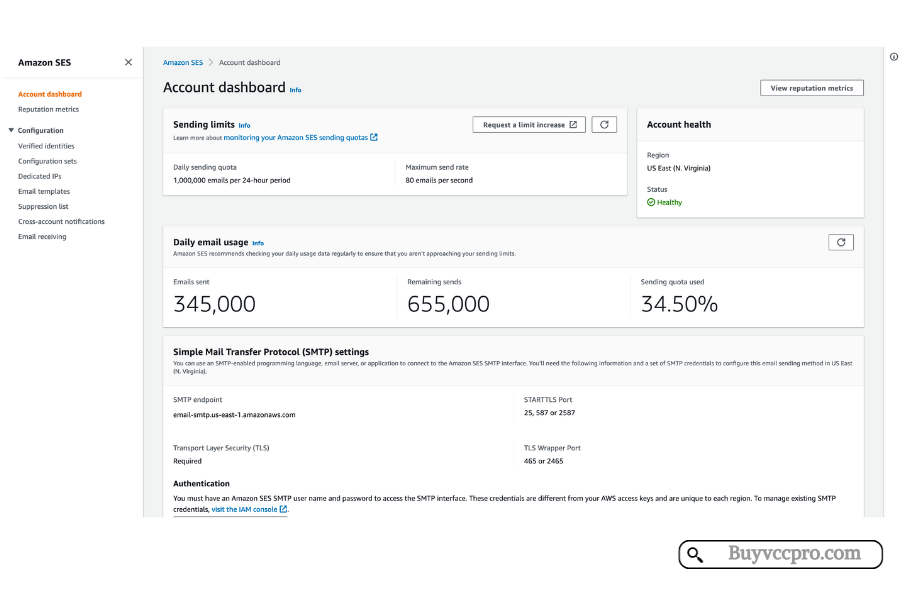This screenshot has width=900, height=600.
Task: Click Info link next to Account dashboard
Action: tap(295, 90)
